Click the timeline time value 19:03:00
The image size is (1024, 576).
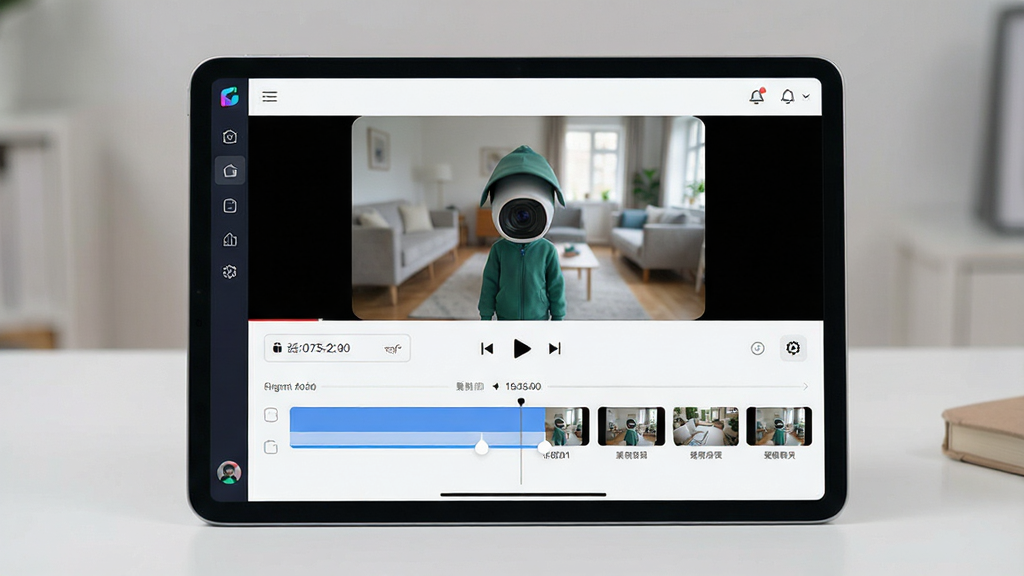pyautogui.click(x=523, y=387)
